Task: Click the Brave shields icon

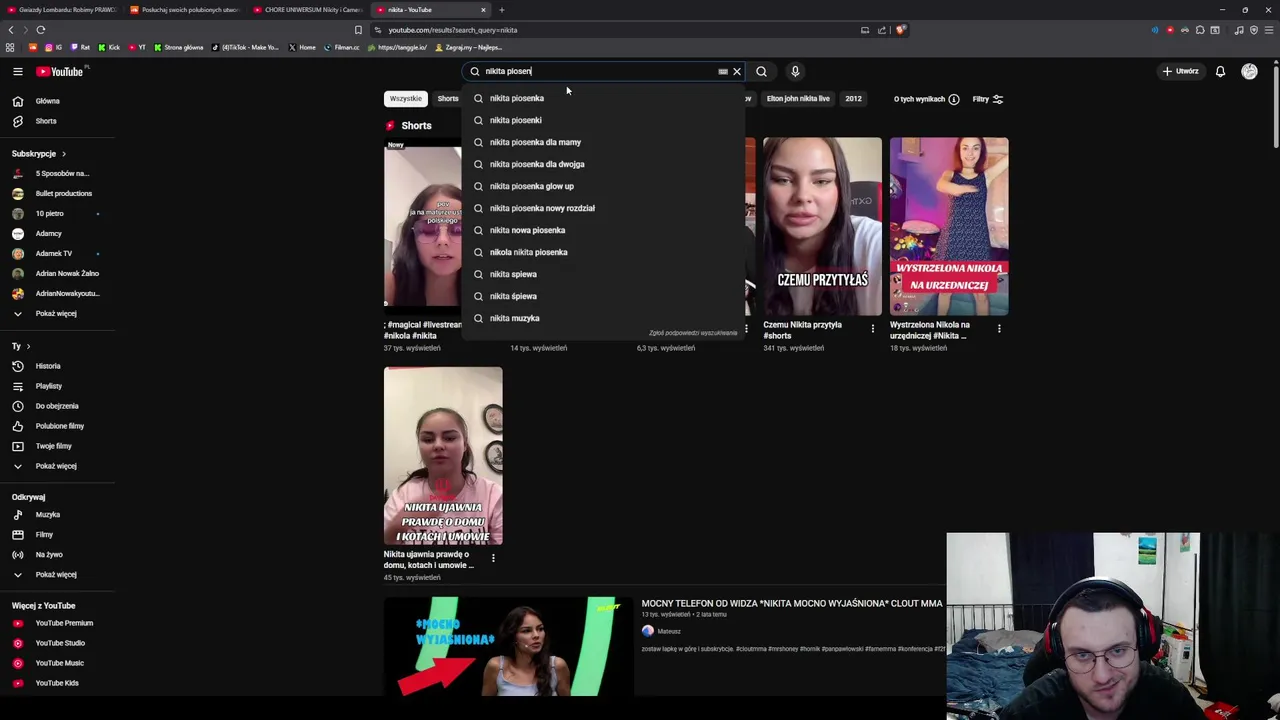Action: point(900,30)
